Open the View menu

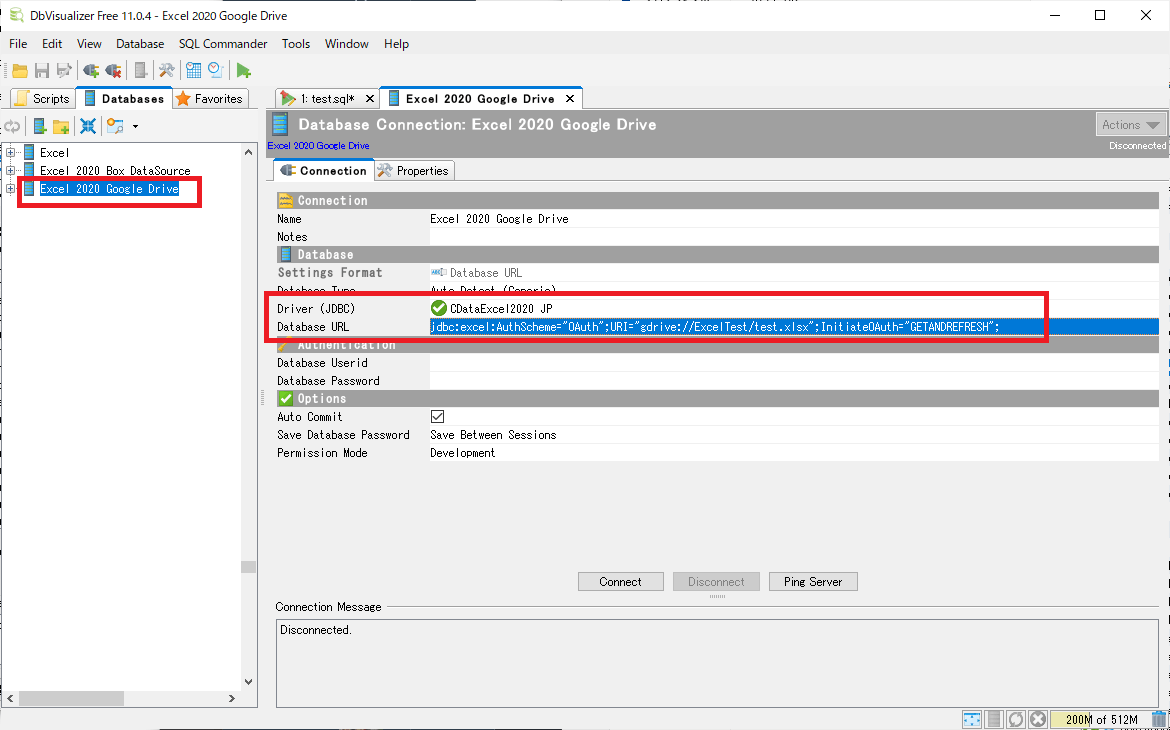pos(89,44)
